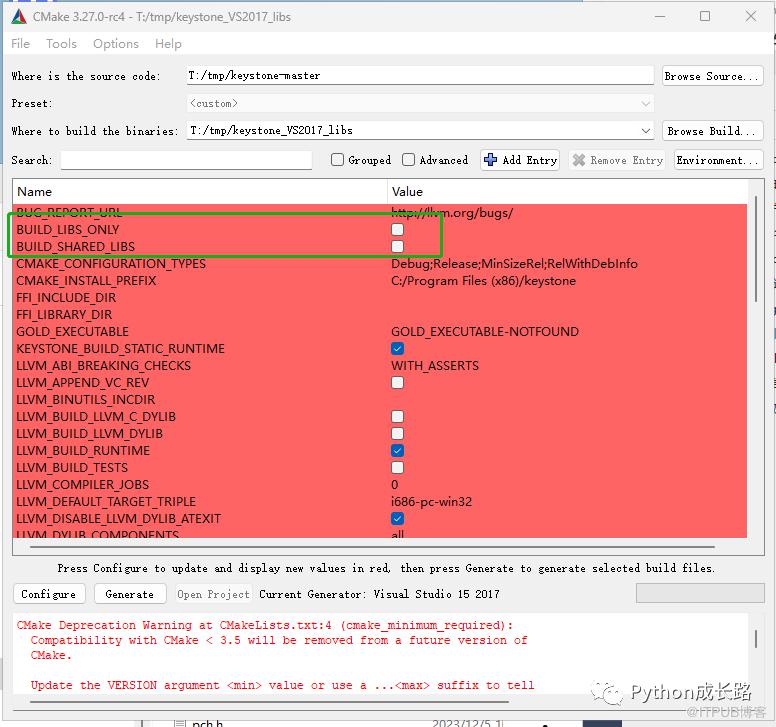Open the Help menu
The image size is (776, 727).
pyautogui.click(x=168, y=44)
